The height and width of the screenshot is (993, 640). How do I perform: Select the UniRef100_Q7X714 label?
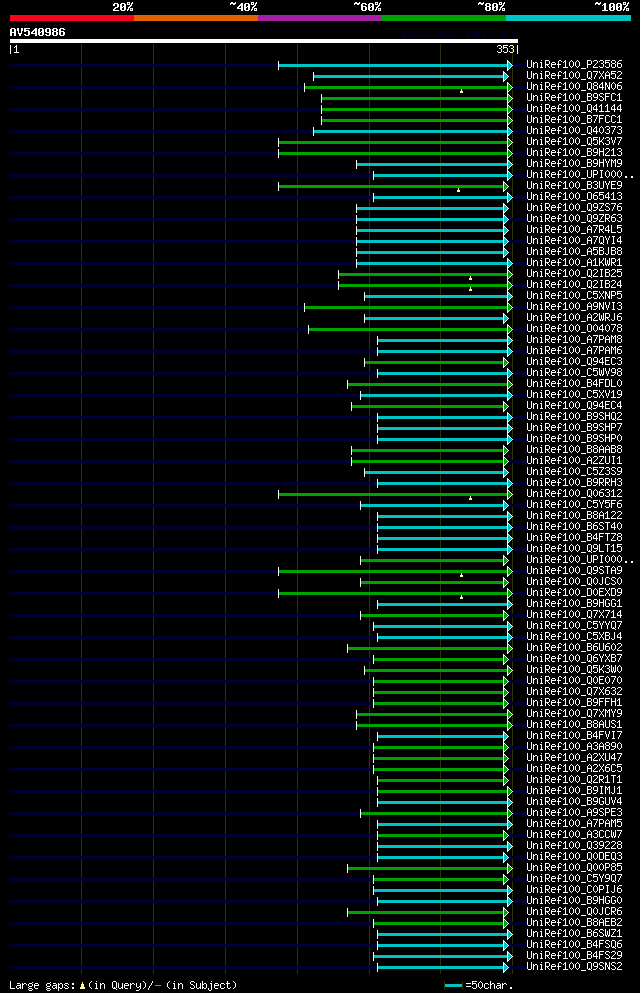pos(574,614)
